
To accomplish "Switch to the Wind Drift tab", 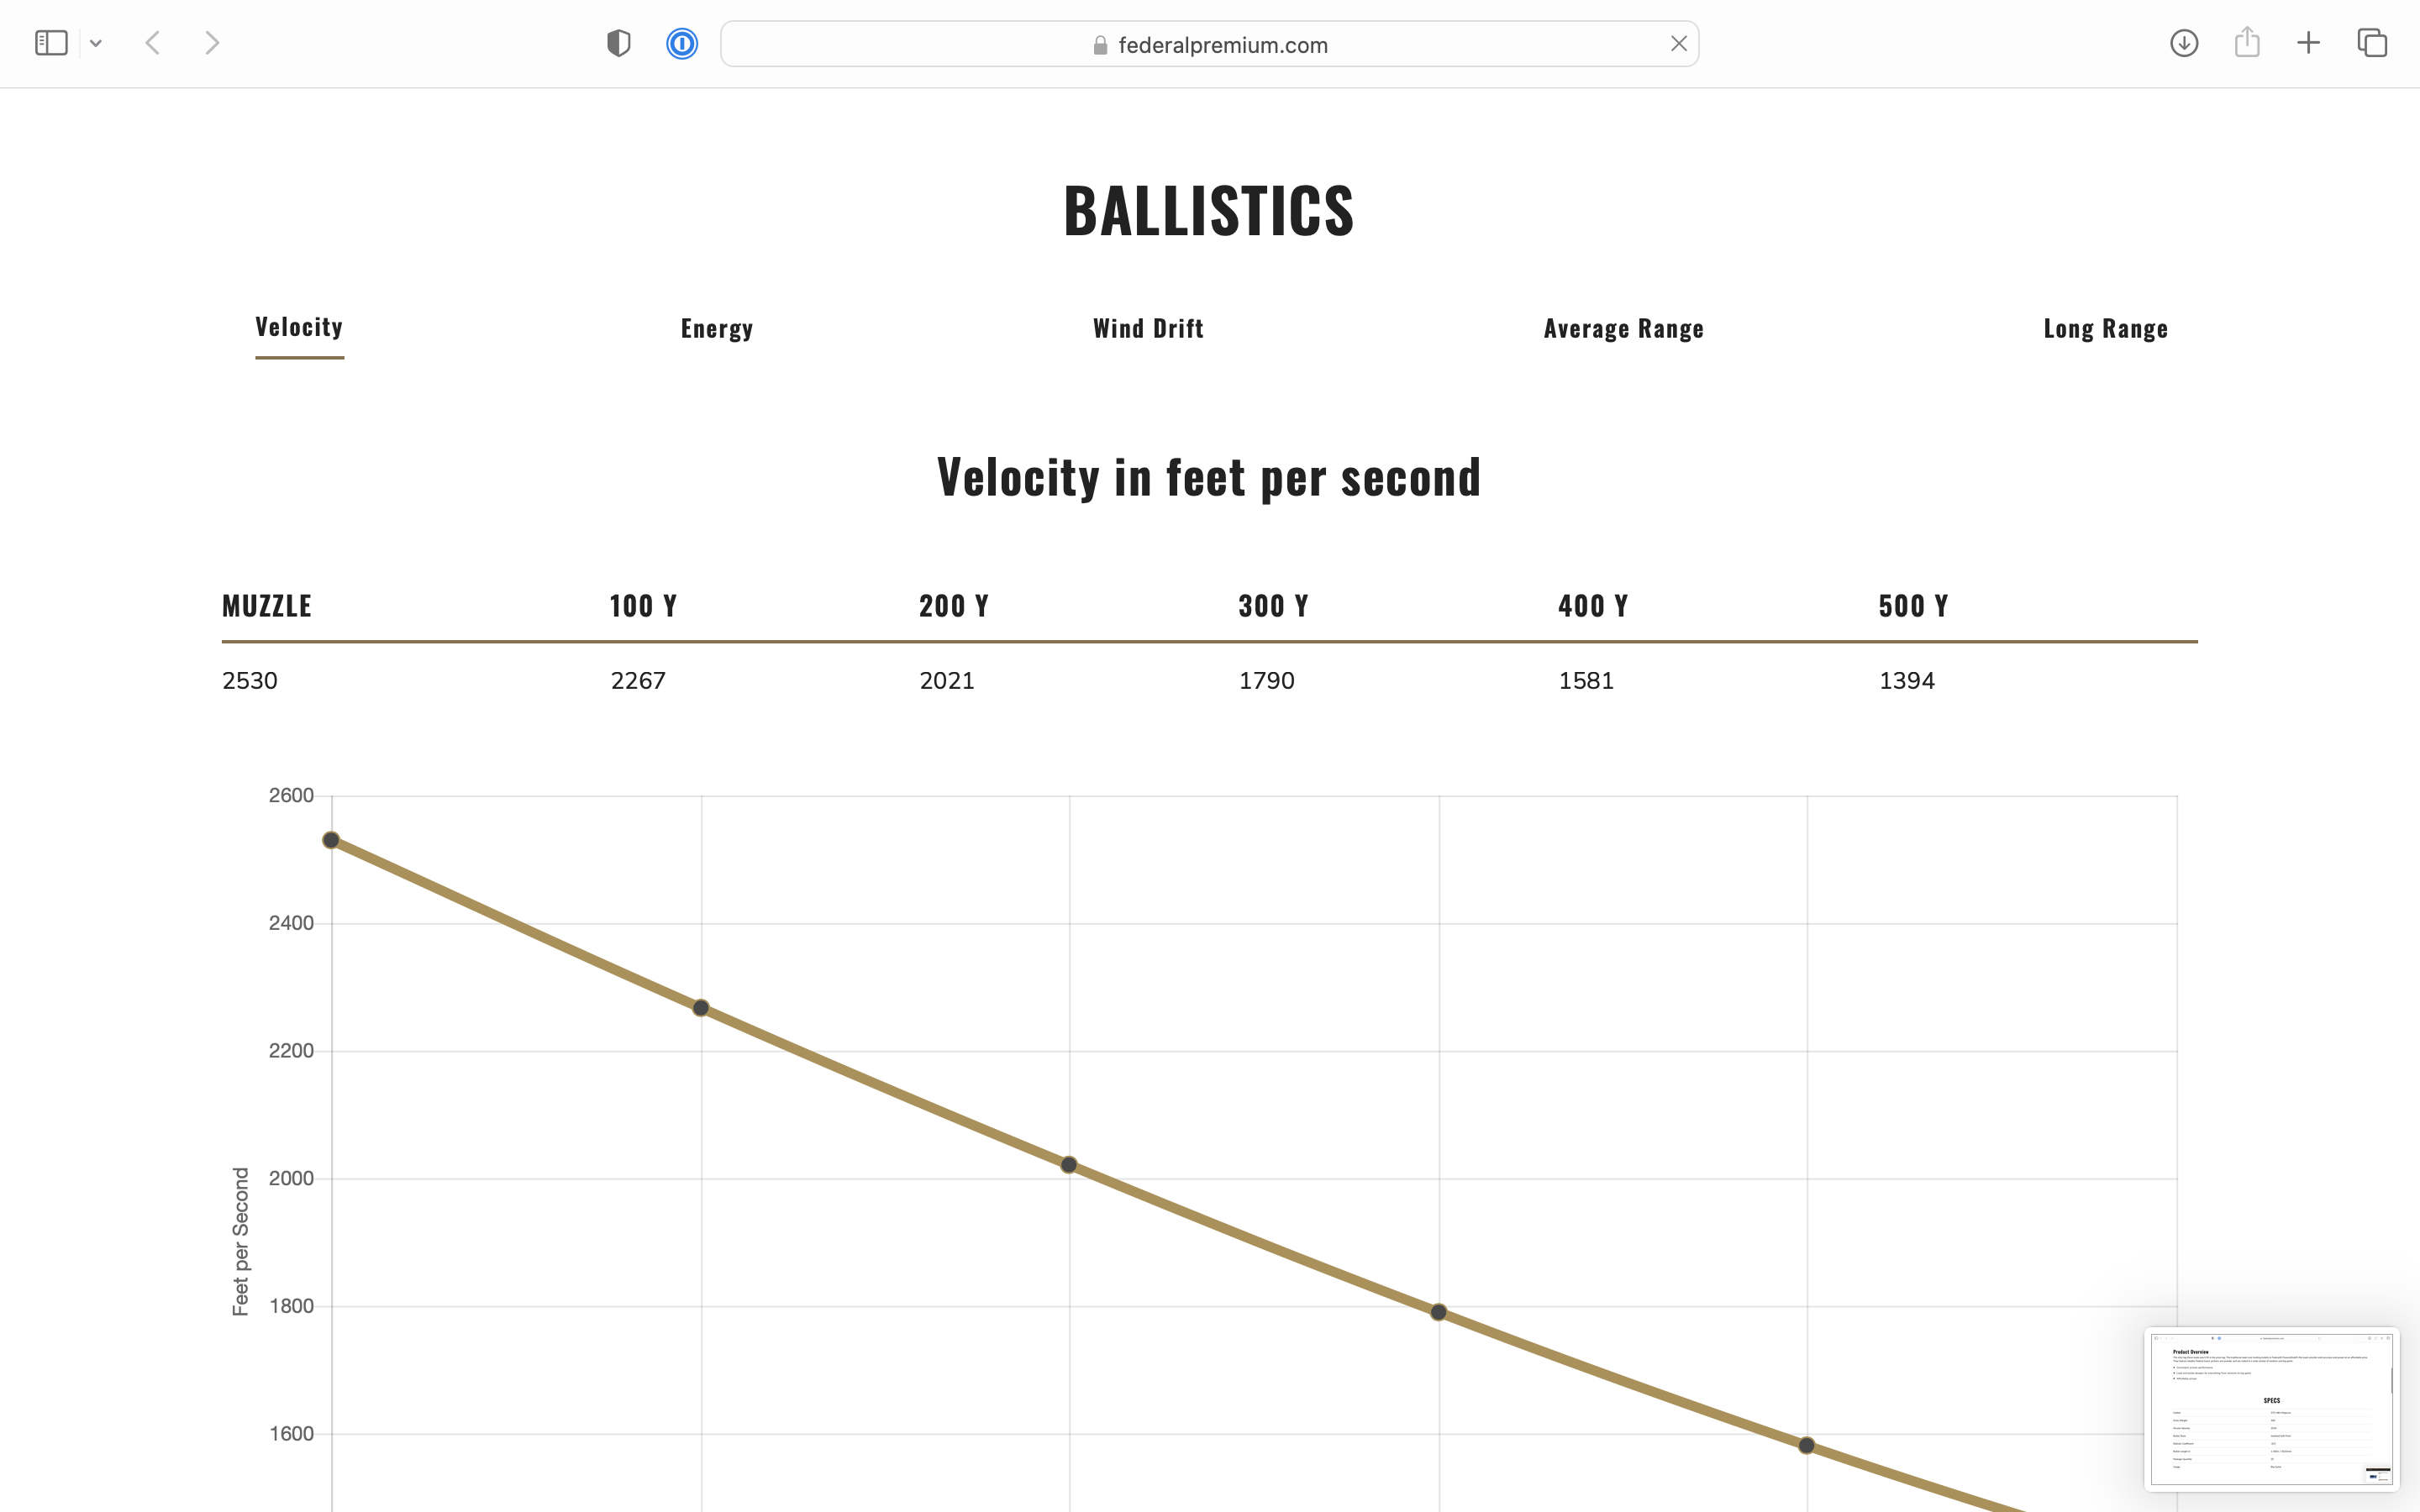I will click(x=1148, y=328).
